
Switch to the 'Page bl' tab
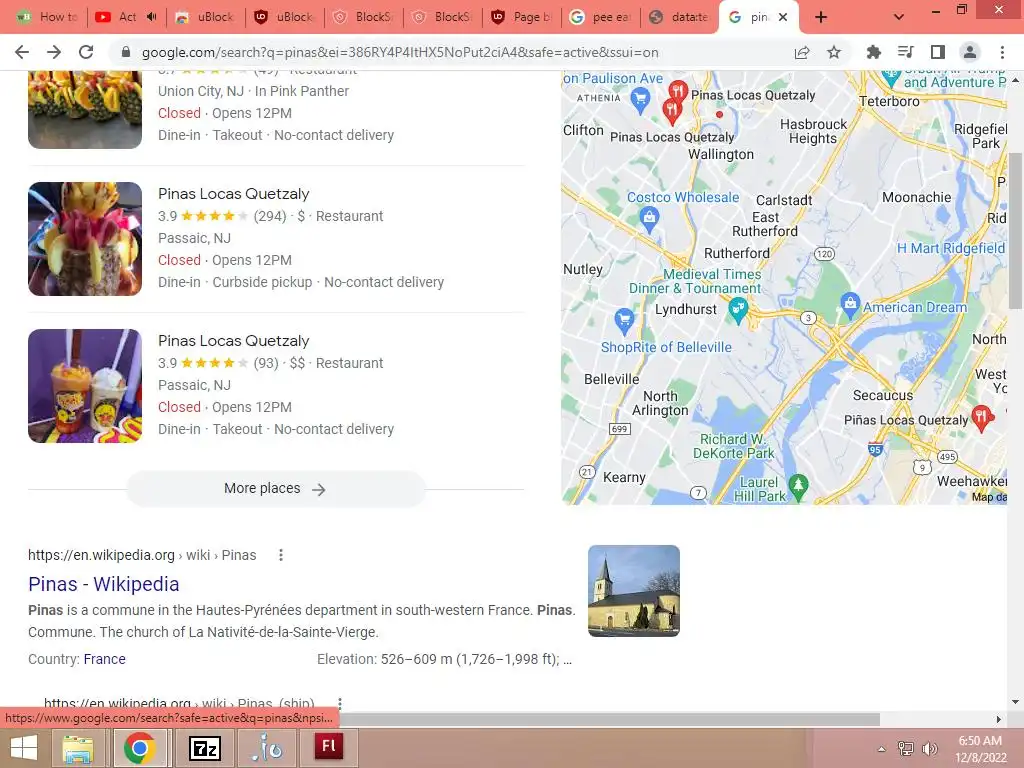click(522, 17)
